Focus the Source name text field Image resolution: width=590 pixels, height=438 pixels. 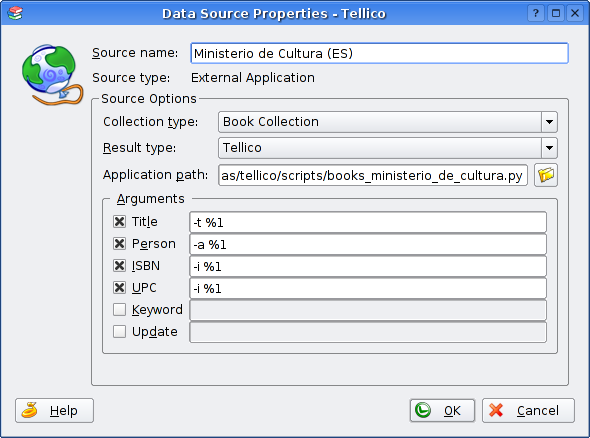coord(379,53)
